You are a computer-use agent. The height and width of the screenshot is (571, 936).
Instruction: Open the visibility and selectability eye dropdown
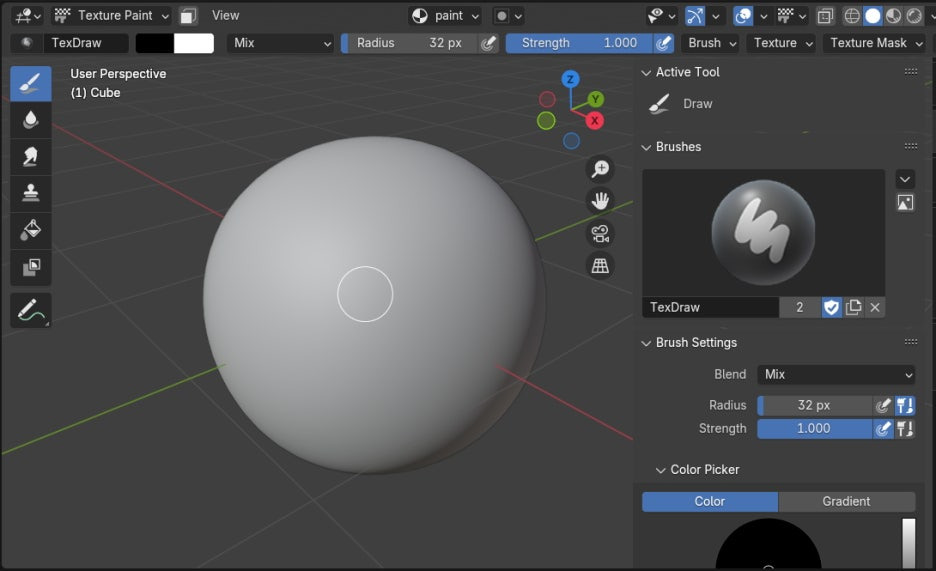[662, 16]
